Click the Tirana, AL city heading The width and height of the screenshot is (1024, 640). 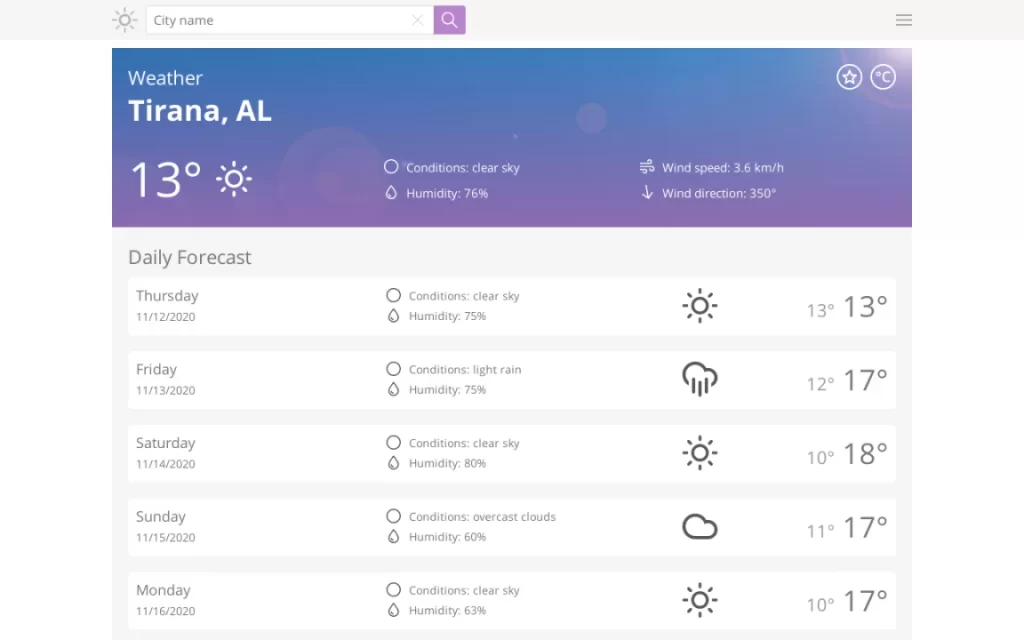[199, 111]
